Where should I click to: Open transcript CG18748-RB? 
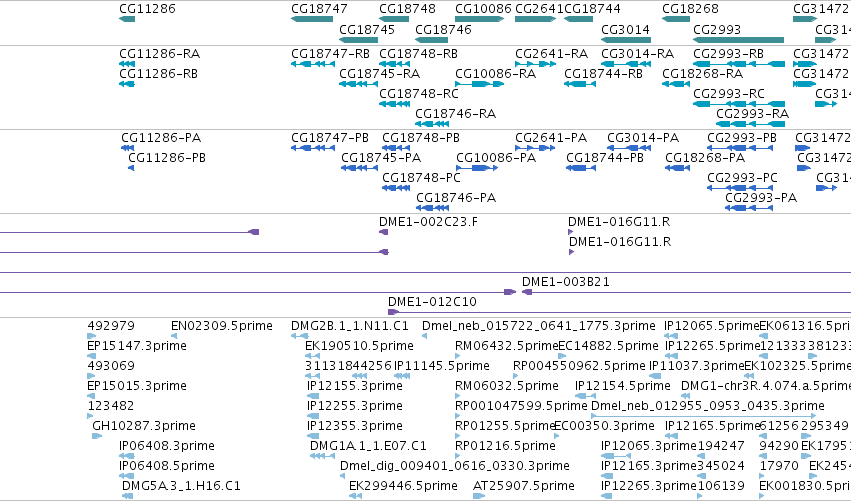(418, 54)
